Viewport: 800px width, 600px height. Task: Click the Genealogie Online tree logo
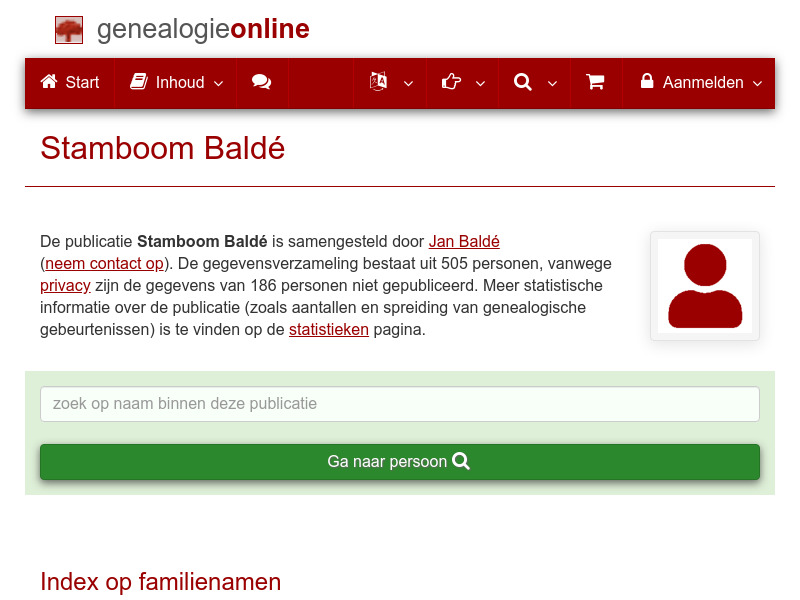click(68, 29)
